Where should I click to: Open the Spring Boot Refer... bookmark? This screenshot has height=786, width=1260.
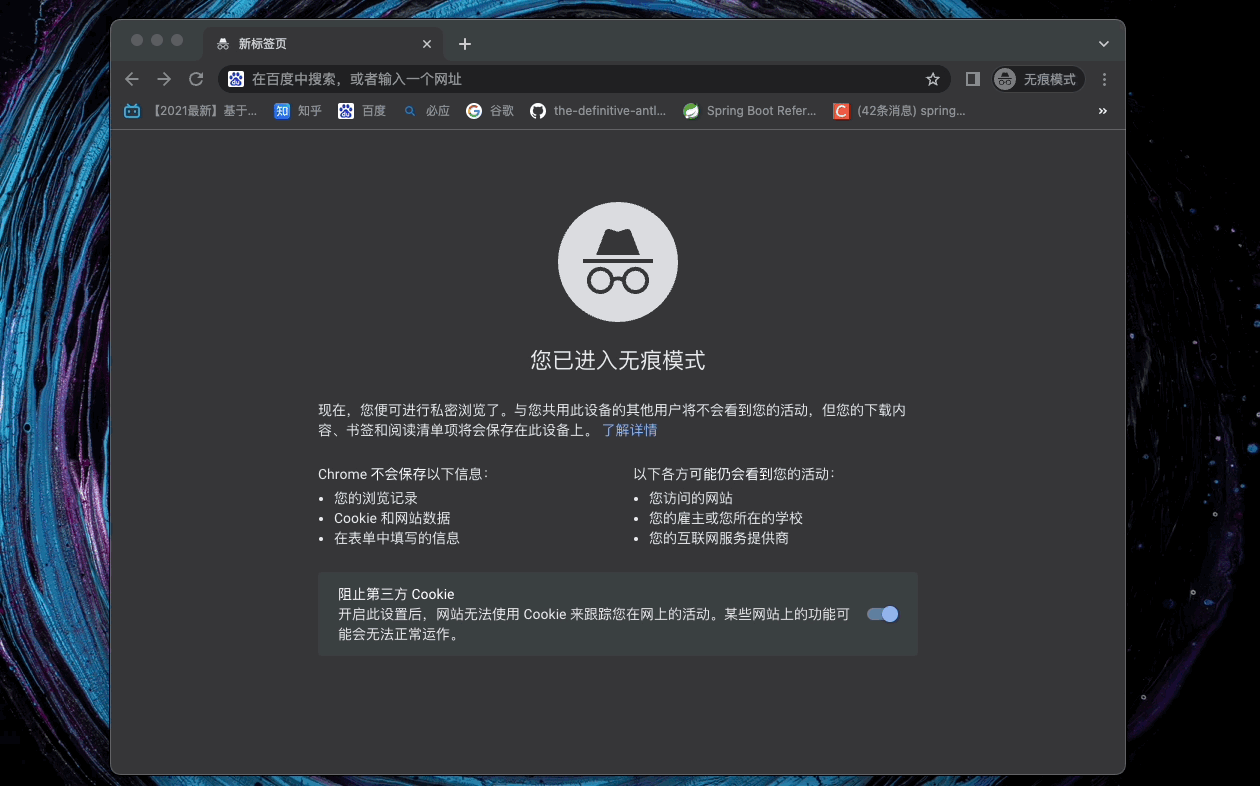tap(749, 111)
